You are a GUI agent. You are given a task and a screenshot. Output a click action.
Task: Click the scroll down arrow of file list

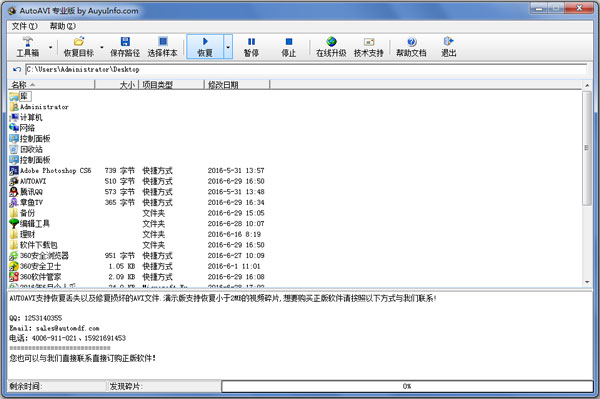click(x=587, y=282)
